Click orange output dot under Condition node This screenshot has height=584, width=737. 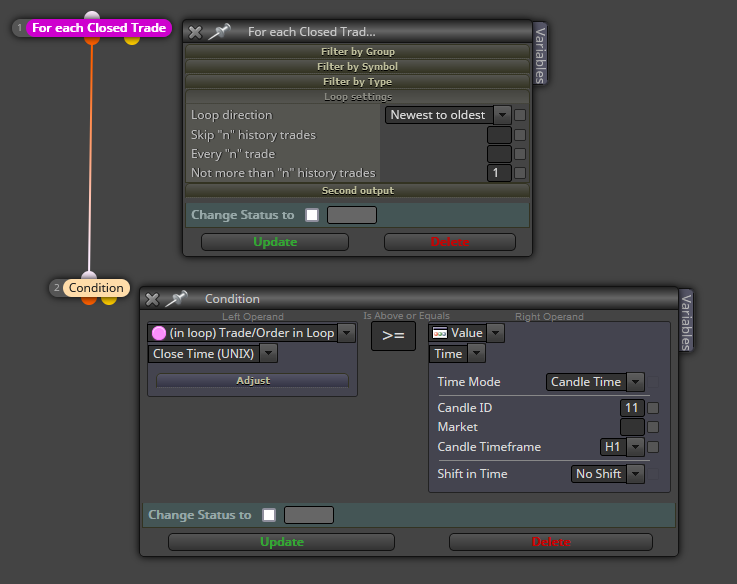[x=89, y=300]
